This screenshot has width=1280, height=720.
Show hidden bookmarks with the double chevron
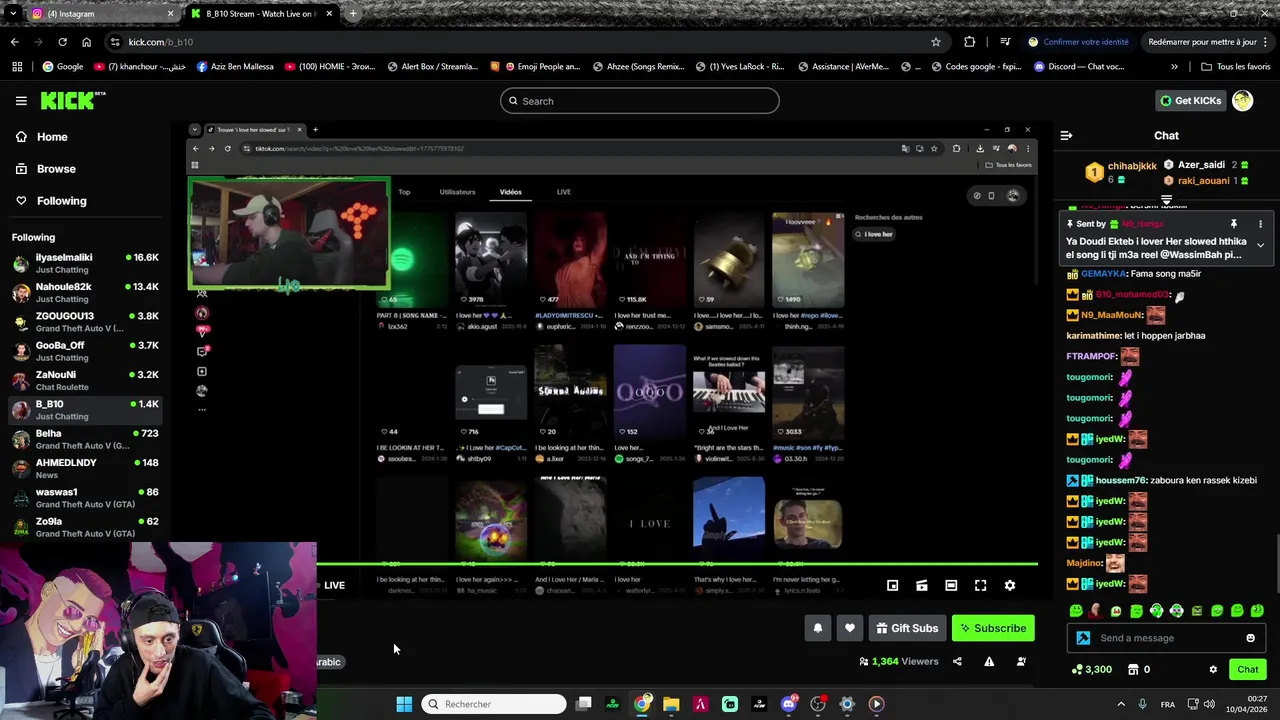tap(1174, 67)
